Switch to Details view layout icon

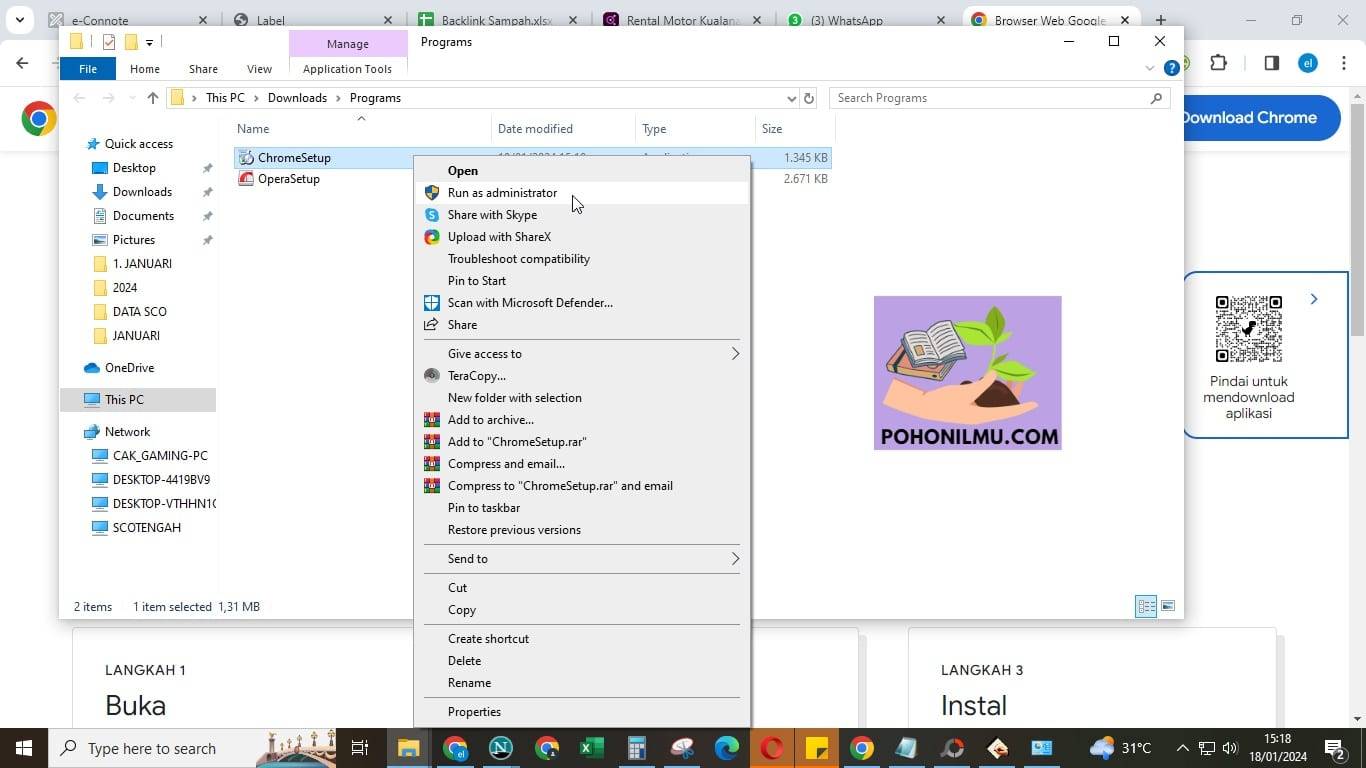point(1146,606)
